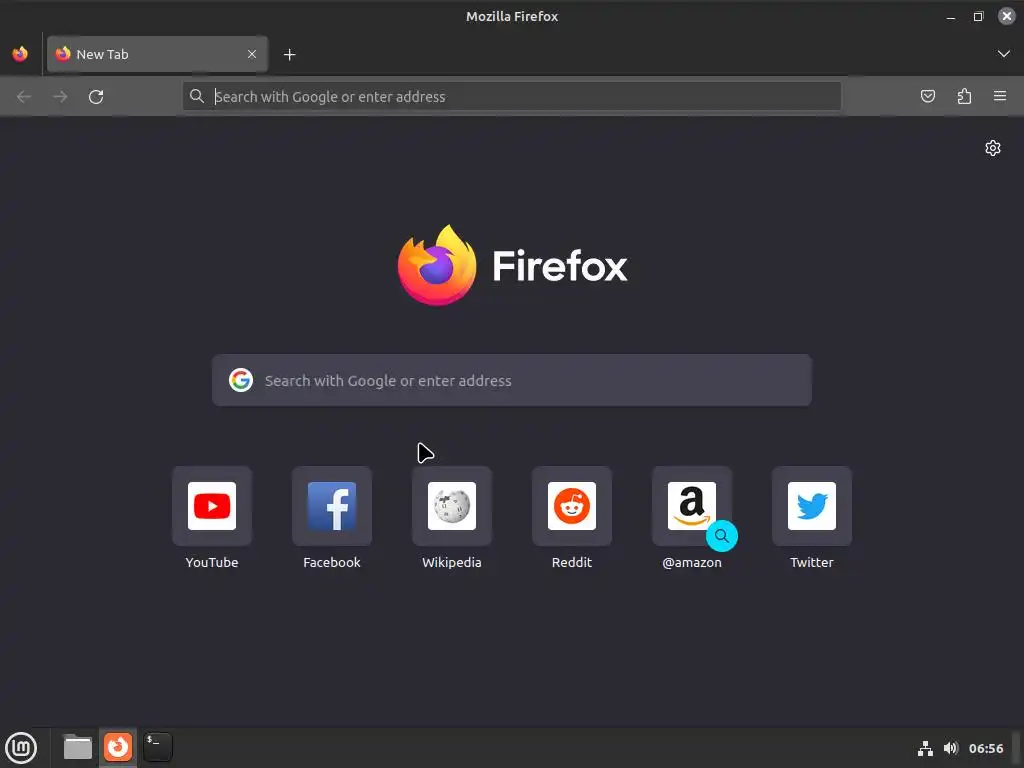Click the @amazon label text

pyautogui.click(x=692, y=562)
